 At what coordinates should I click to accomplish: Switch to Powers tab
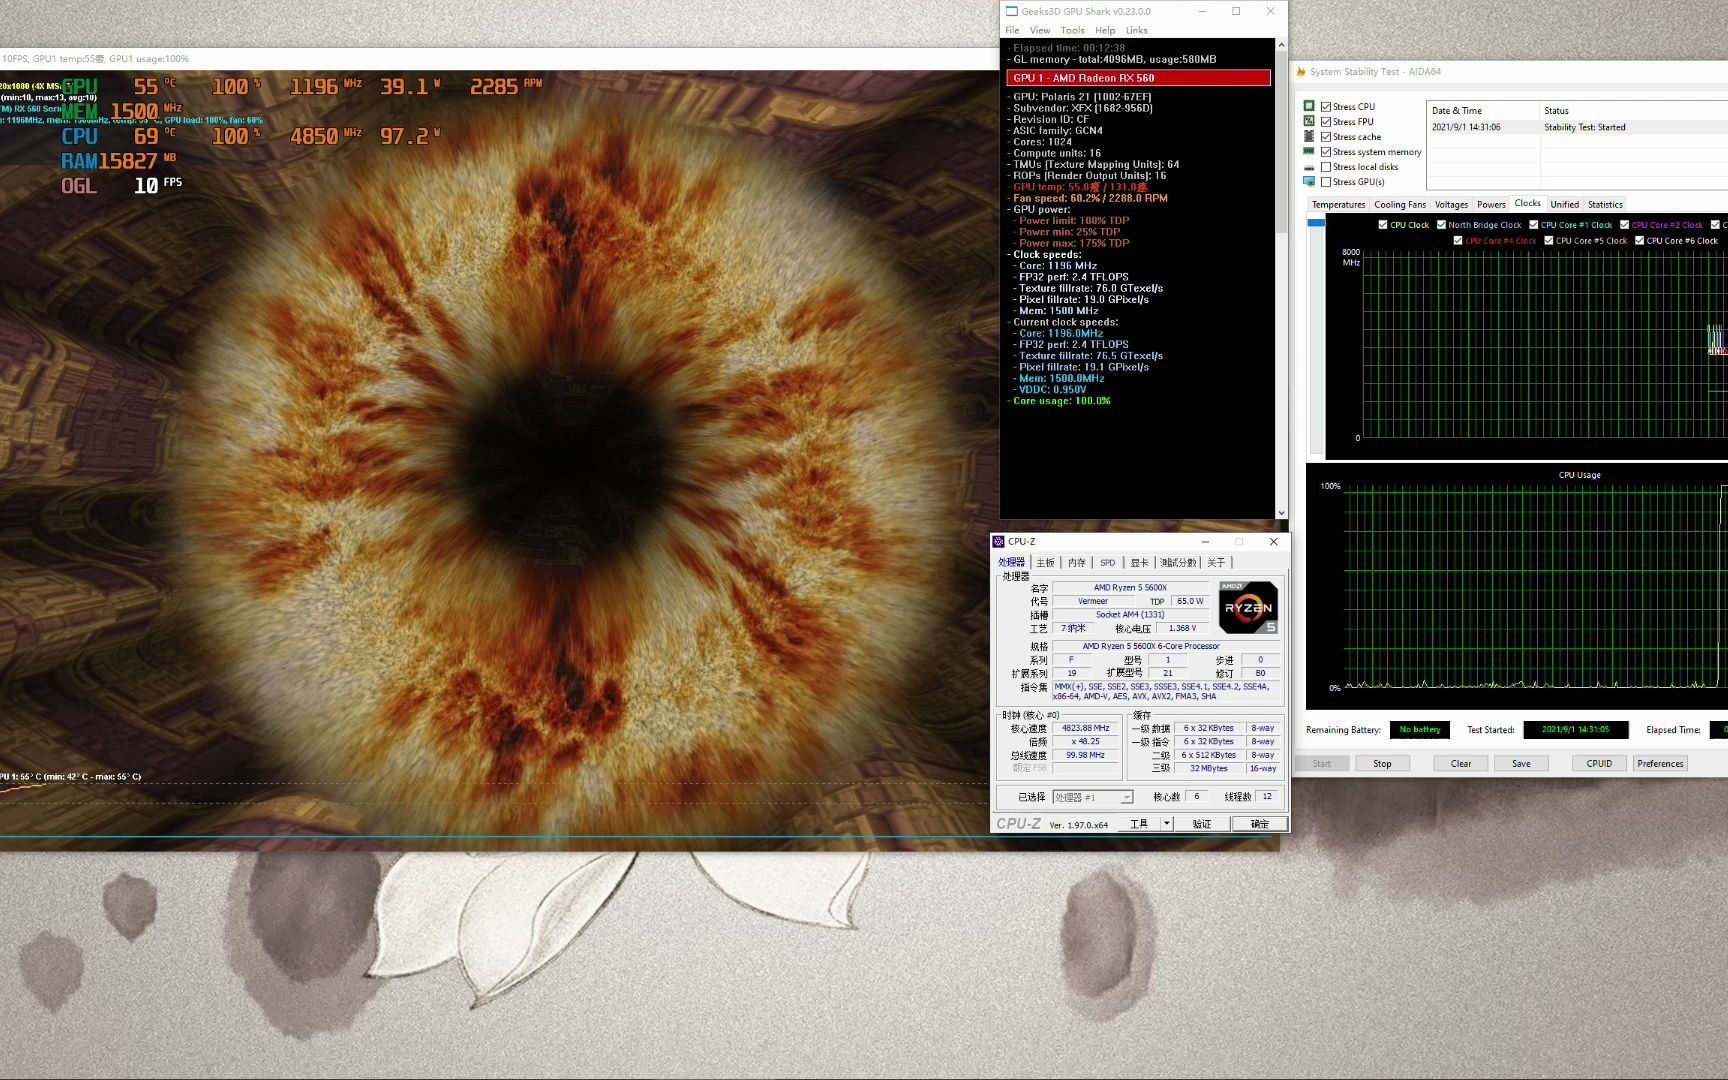(x=1491, y=204)
